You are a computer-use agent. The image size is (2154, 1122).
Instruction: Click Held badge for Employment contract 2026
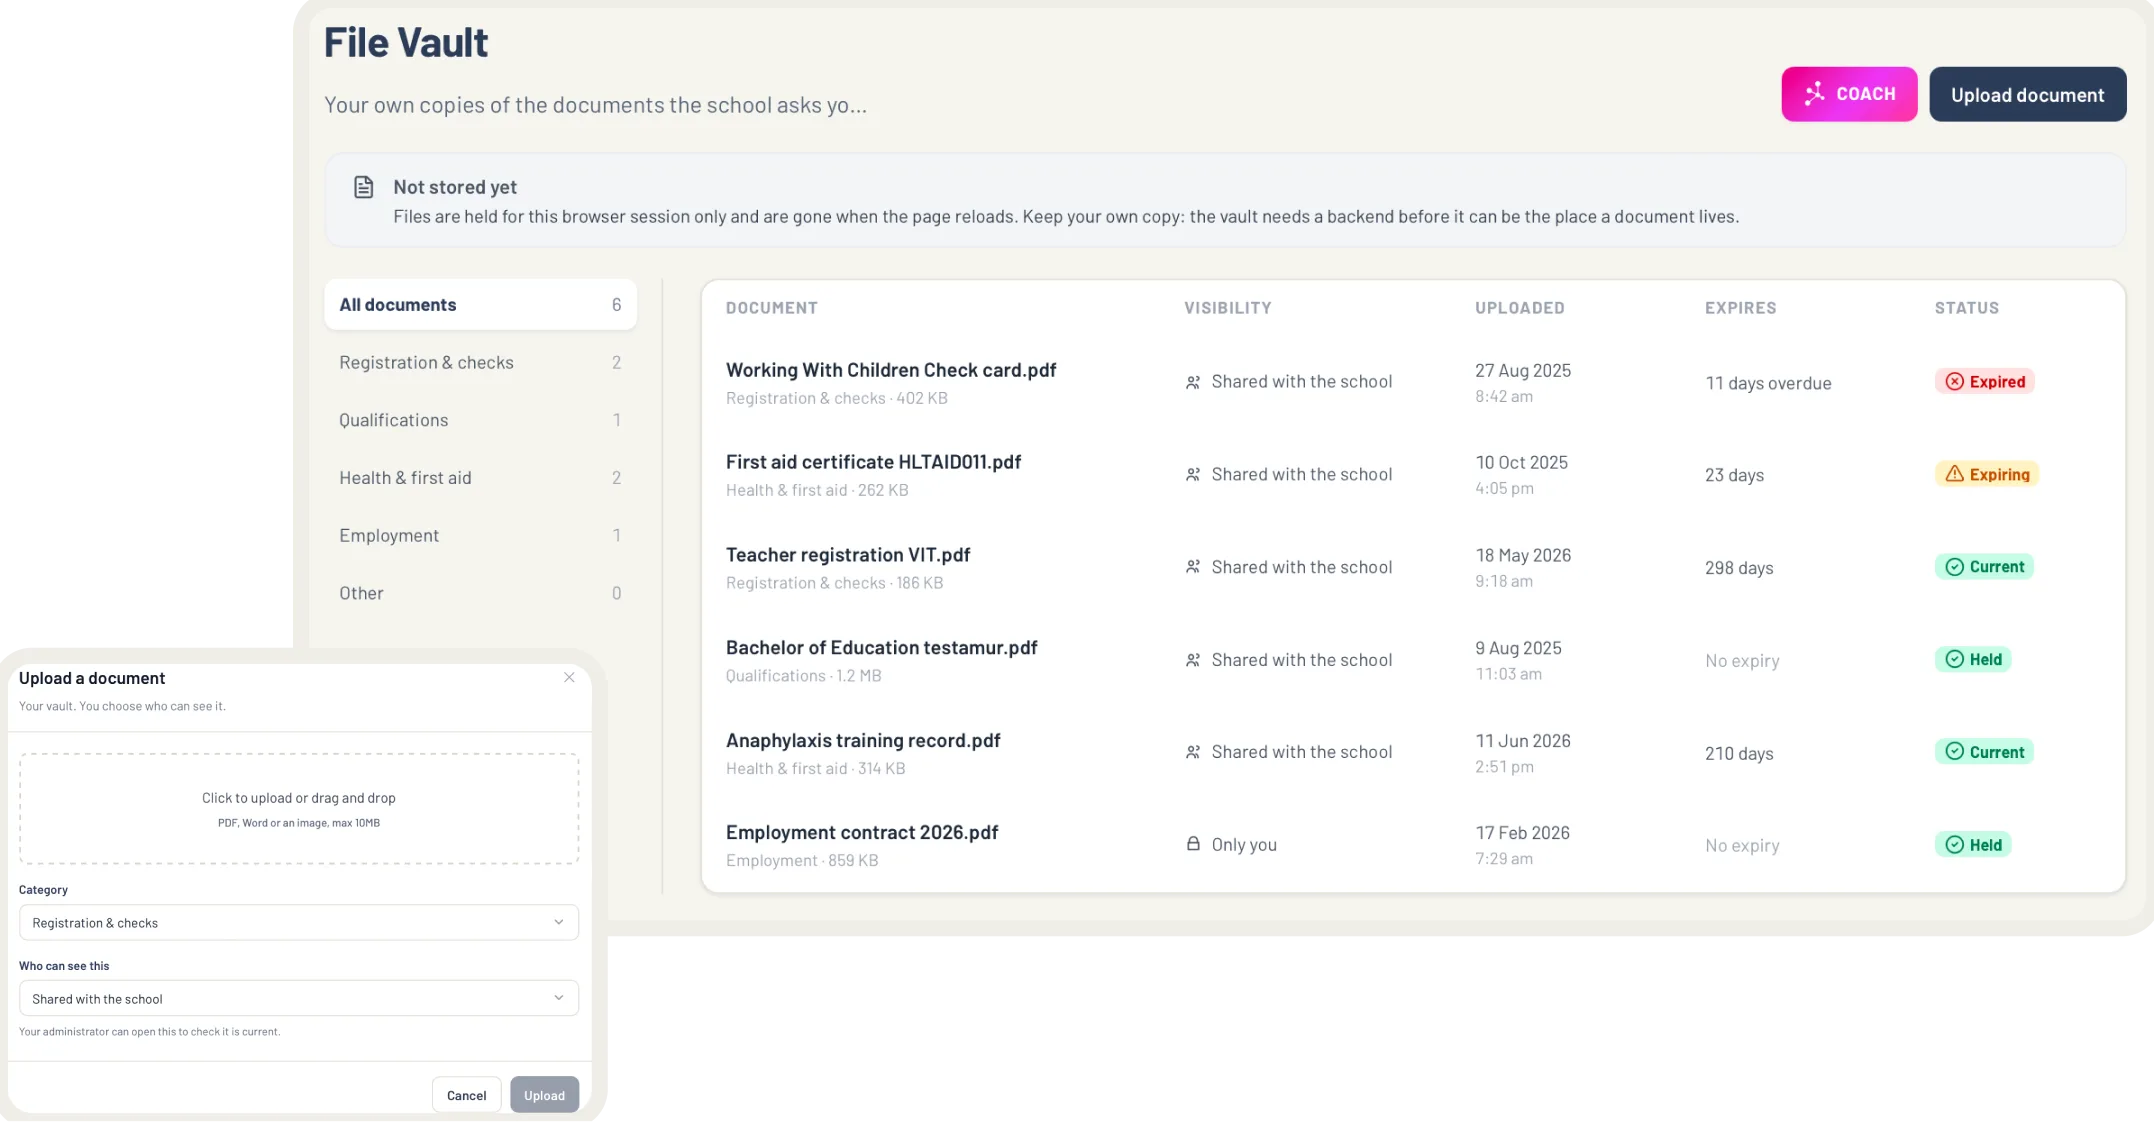pos(1973,845)
